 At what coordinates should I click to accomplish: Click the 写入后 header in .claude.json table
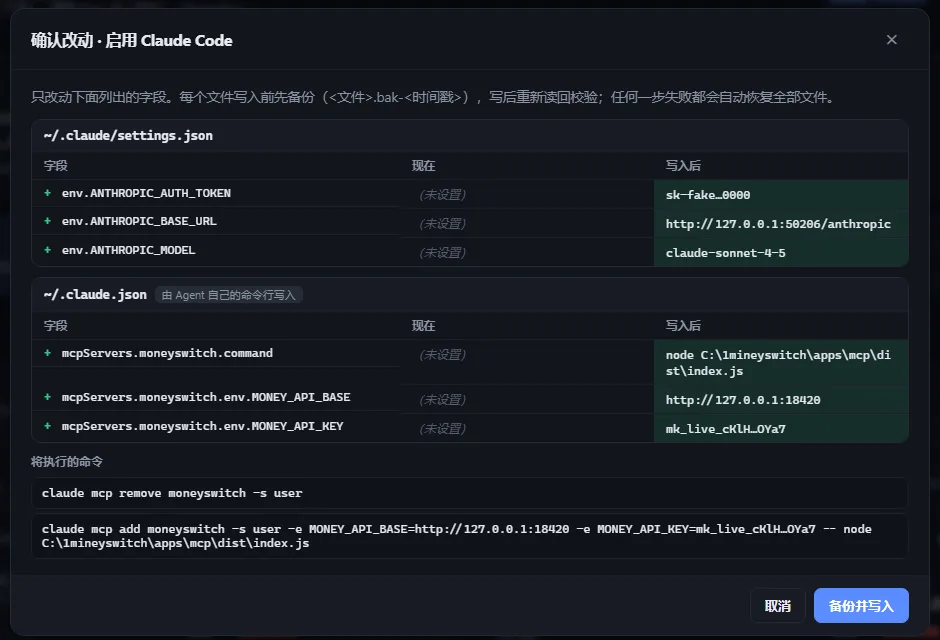683,325
